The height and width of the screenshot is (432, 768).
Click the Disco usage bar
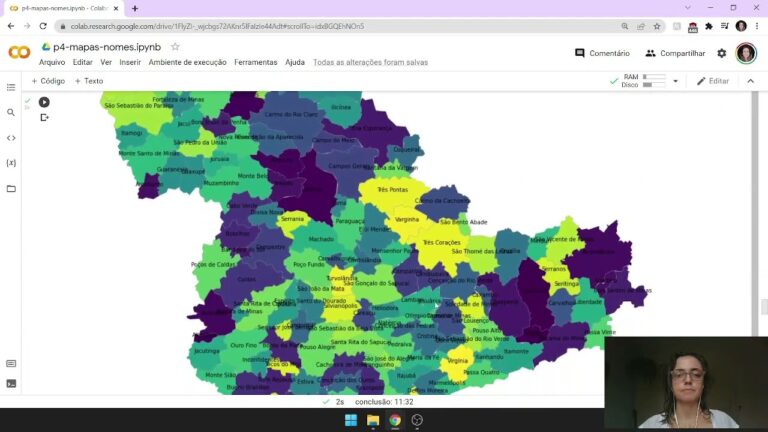pyautogui.click(x=654, y=85)
